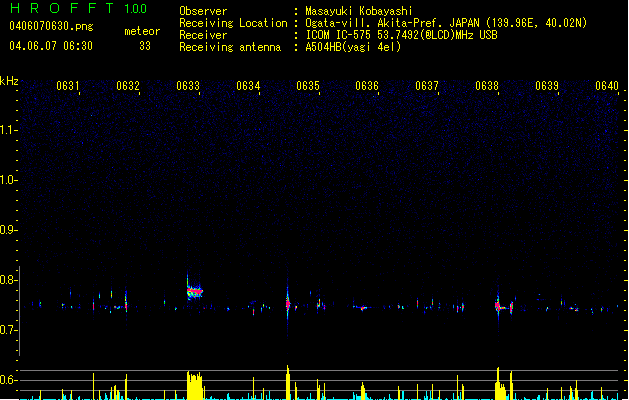Screen dimensions: 629x400
Task: Click the 0.6 kHz axis label
Action: 8,380
